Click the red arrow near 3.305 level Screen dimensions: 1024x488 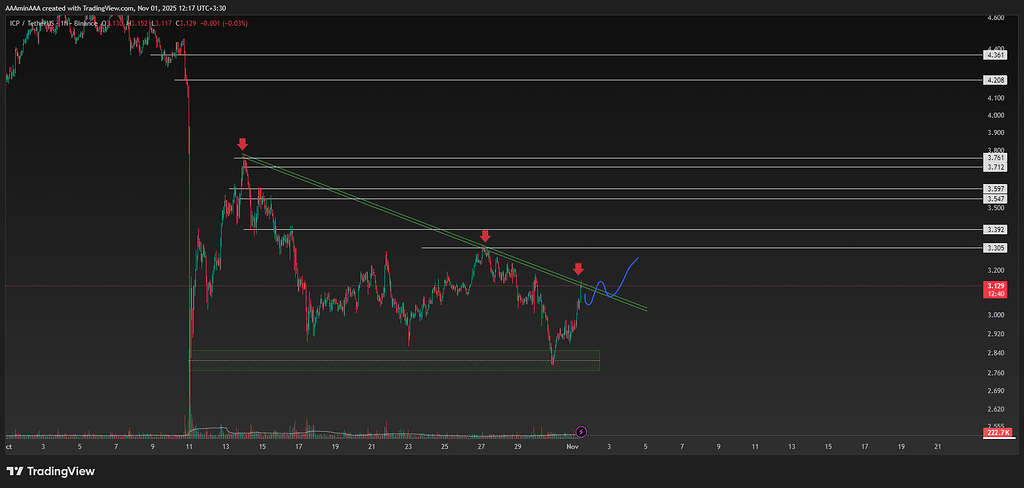click(485, 236)
